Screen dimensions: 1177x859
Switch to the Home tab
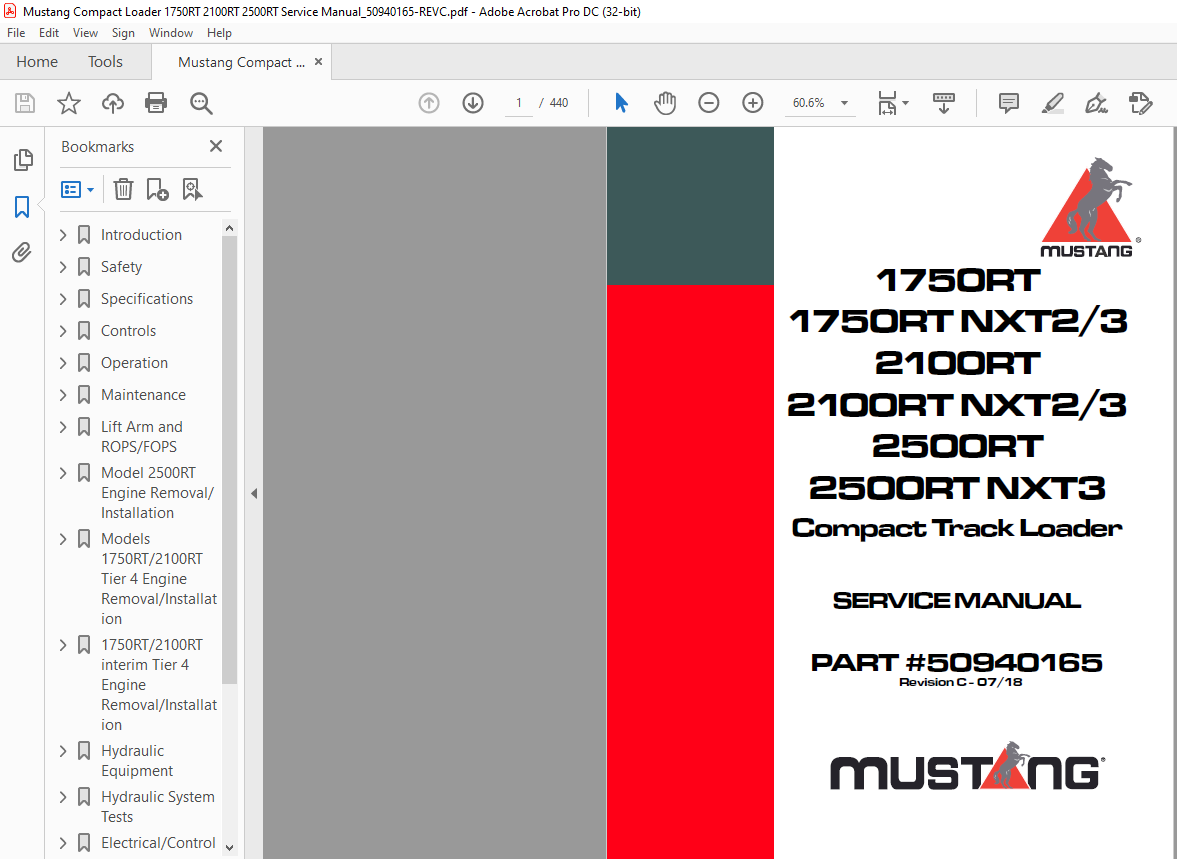37,62
